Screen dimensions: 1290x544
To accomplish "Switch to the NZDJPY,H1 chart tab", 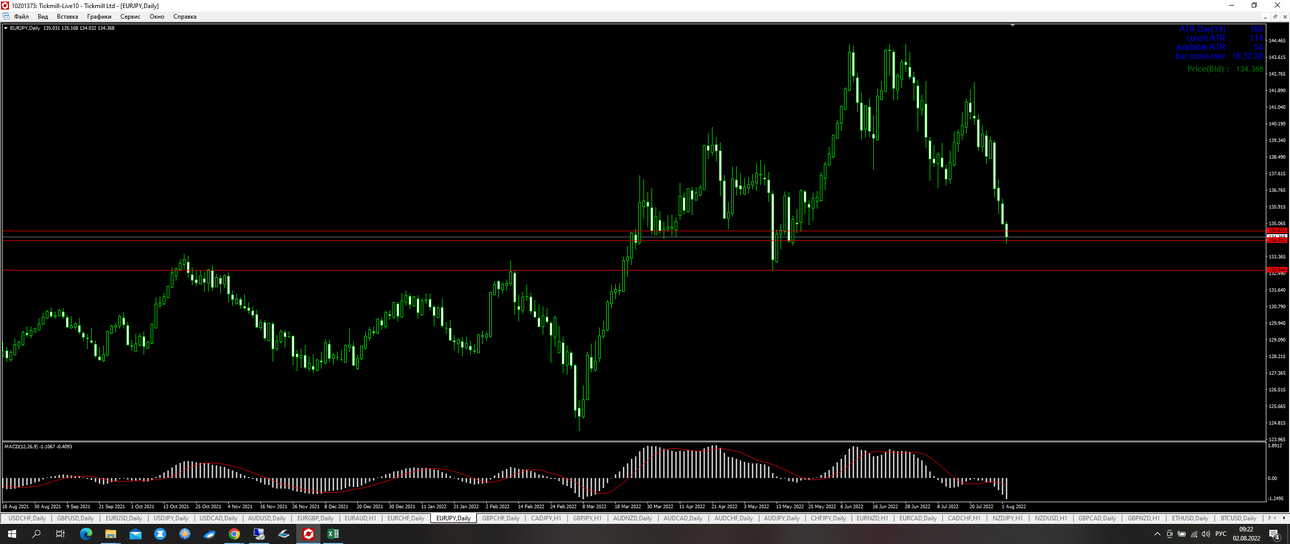I will click(1008, 518).
